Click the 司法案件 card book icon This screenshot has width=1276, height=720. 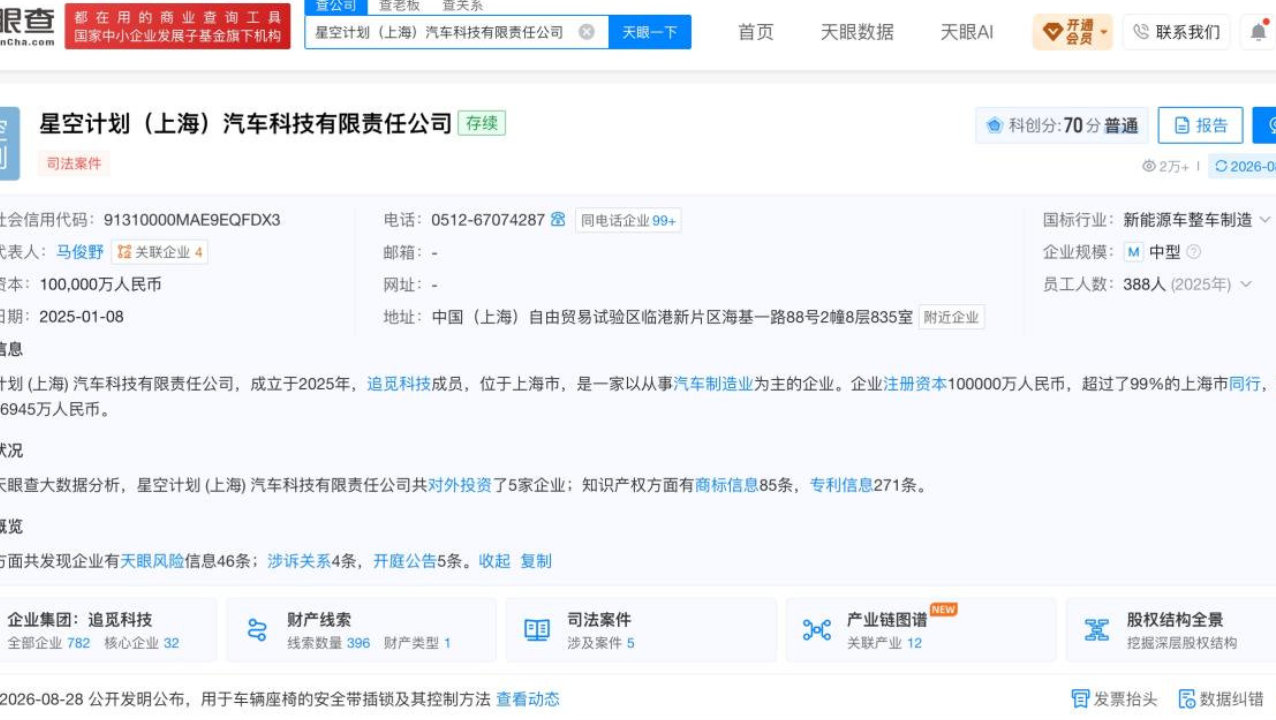[537, 630]
